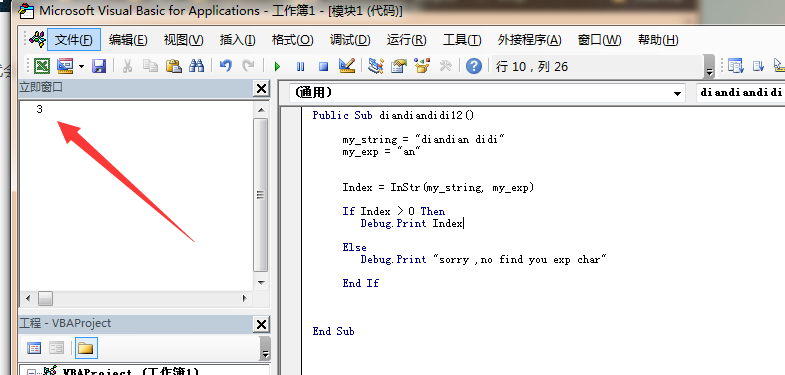Click the output value 3 in immediate window
The width and height of the screenshot is (785, 375).
[40, 109]
